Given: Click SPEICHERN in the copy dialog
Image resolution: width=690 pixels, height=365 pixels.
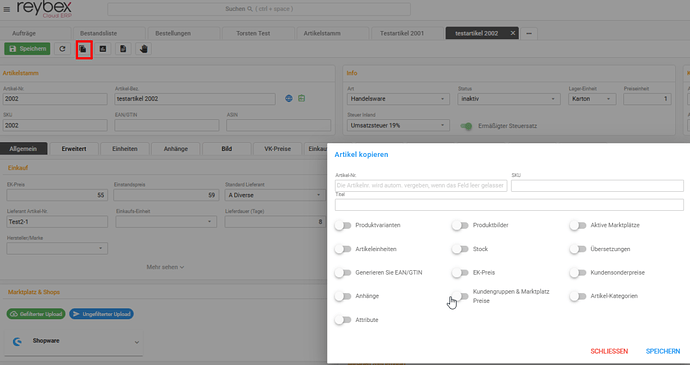Looking at the screenshot, I should point(663,351).
